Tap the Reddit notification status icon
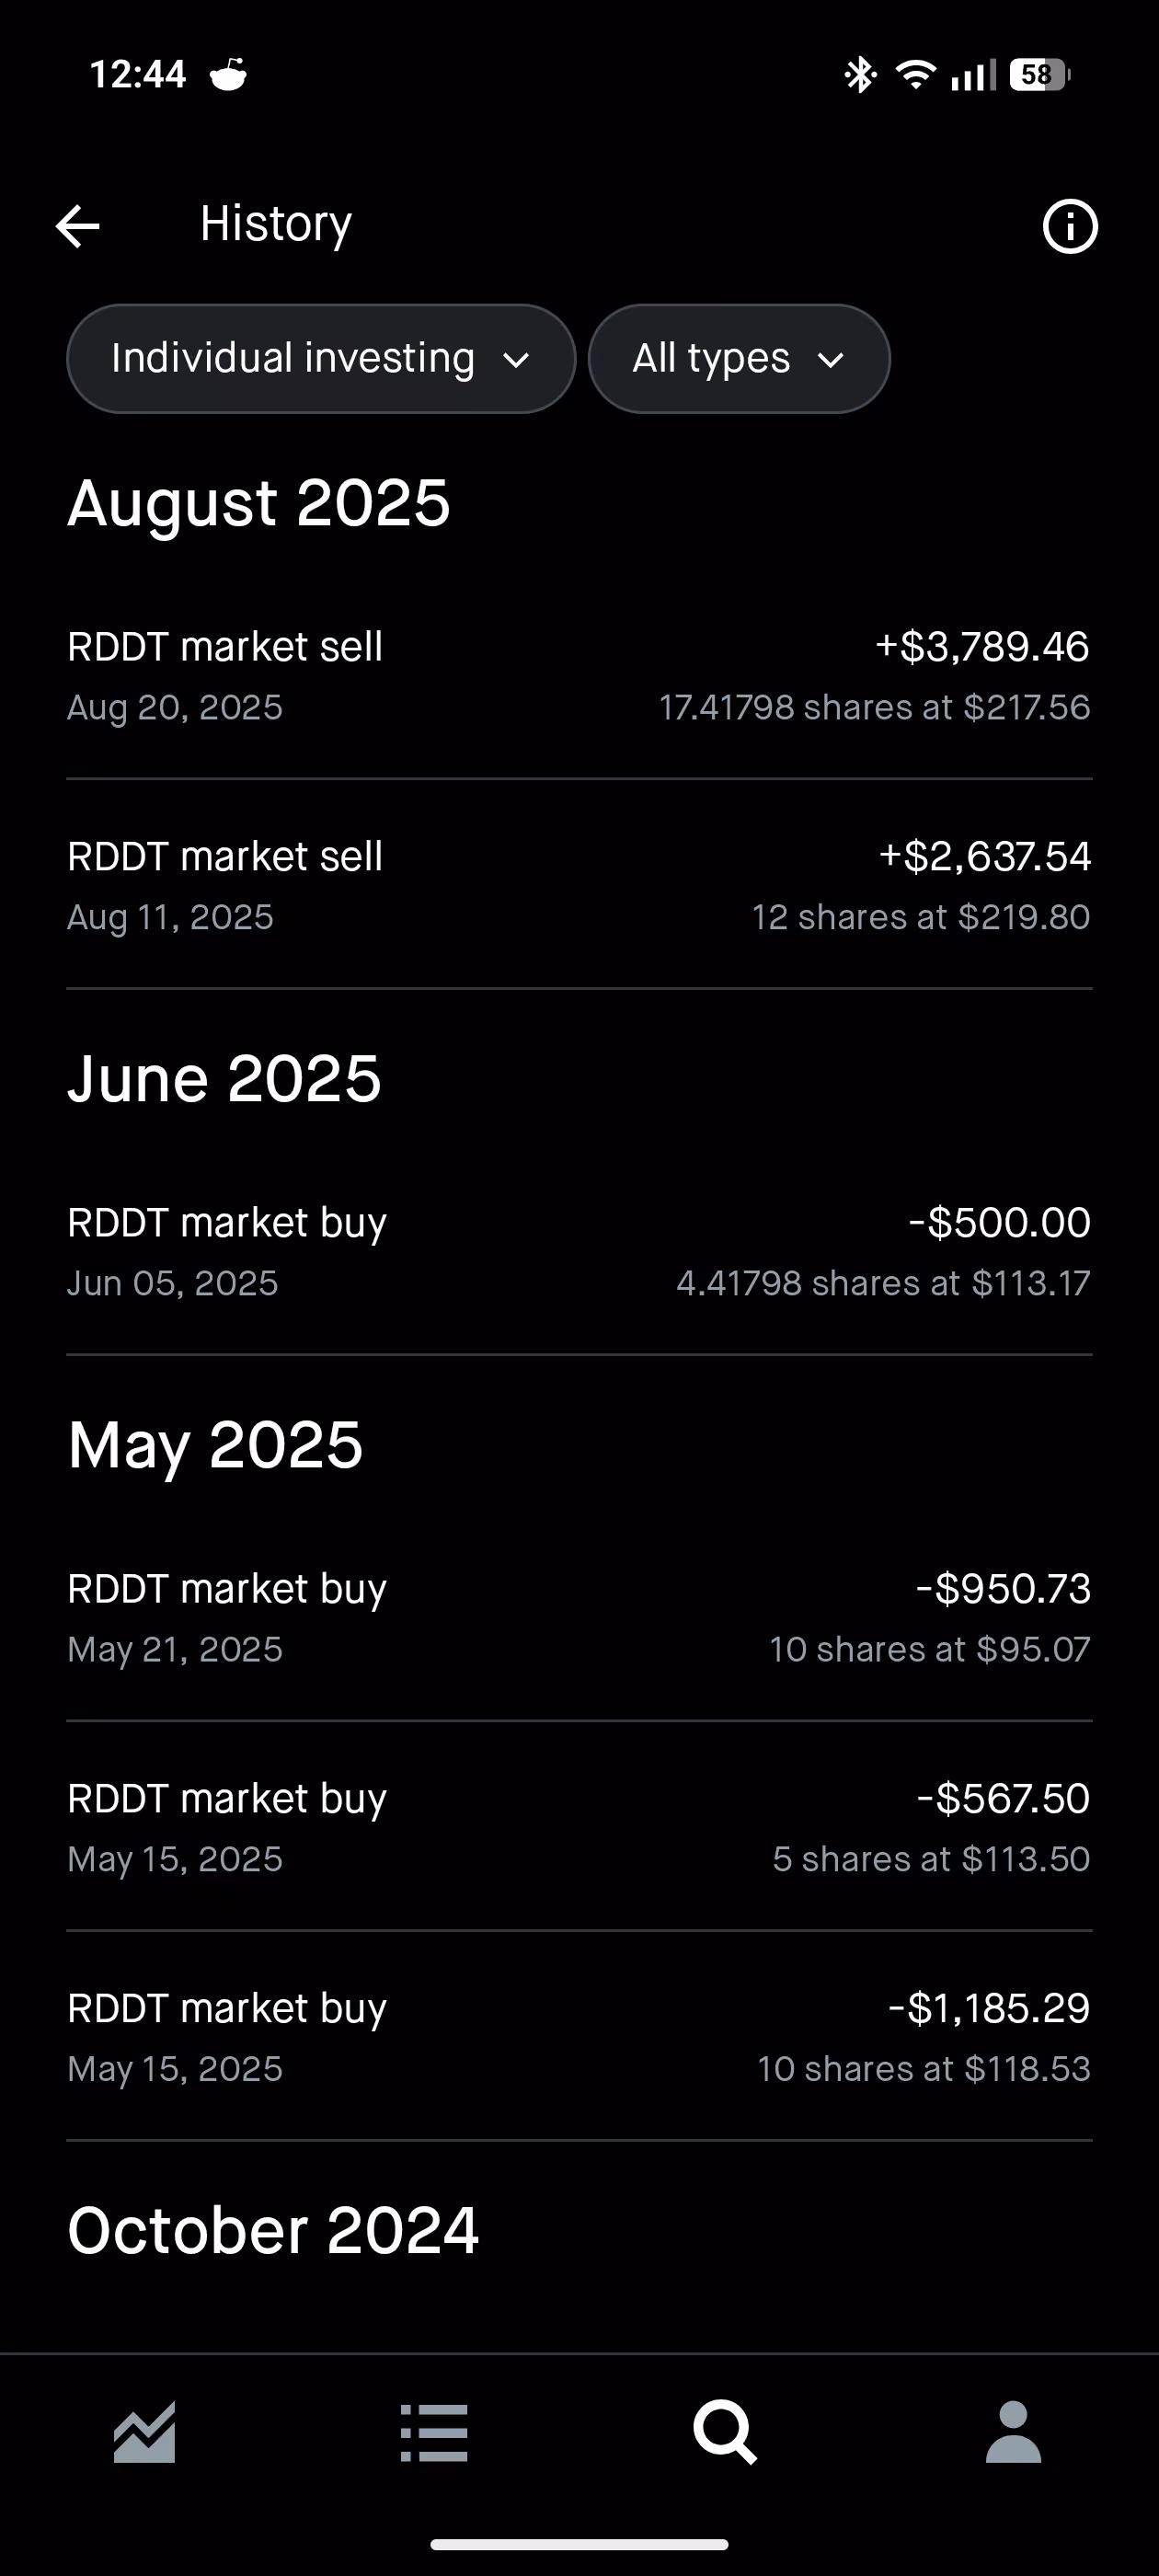The width and height of the screenshot is (1159, 2576). 228,74
